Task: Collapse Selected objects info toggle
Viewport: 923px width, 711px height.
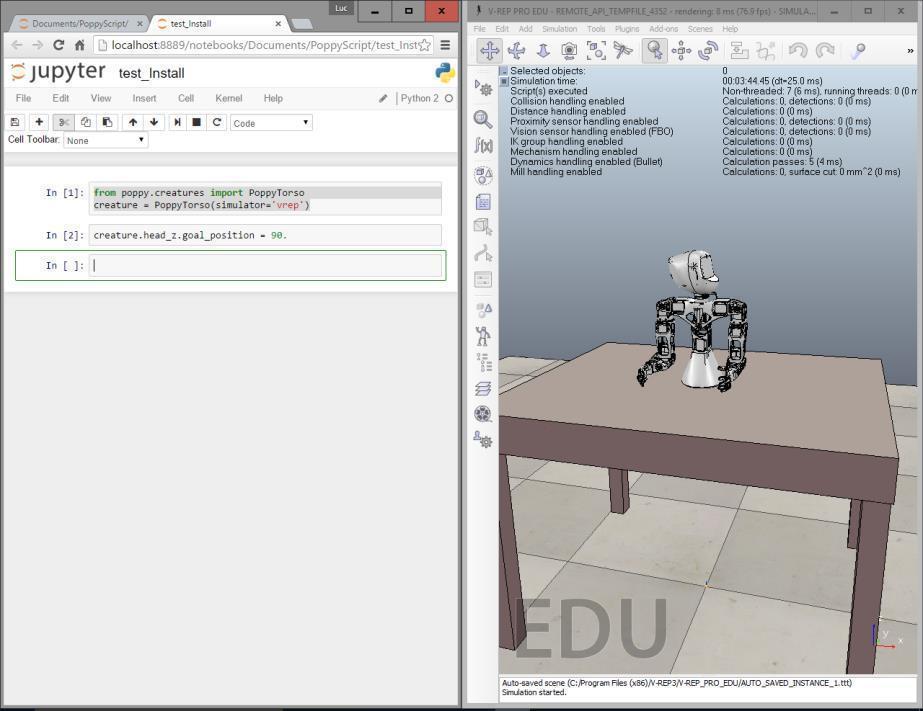Action: [x=504, y=71]
